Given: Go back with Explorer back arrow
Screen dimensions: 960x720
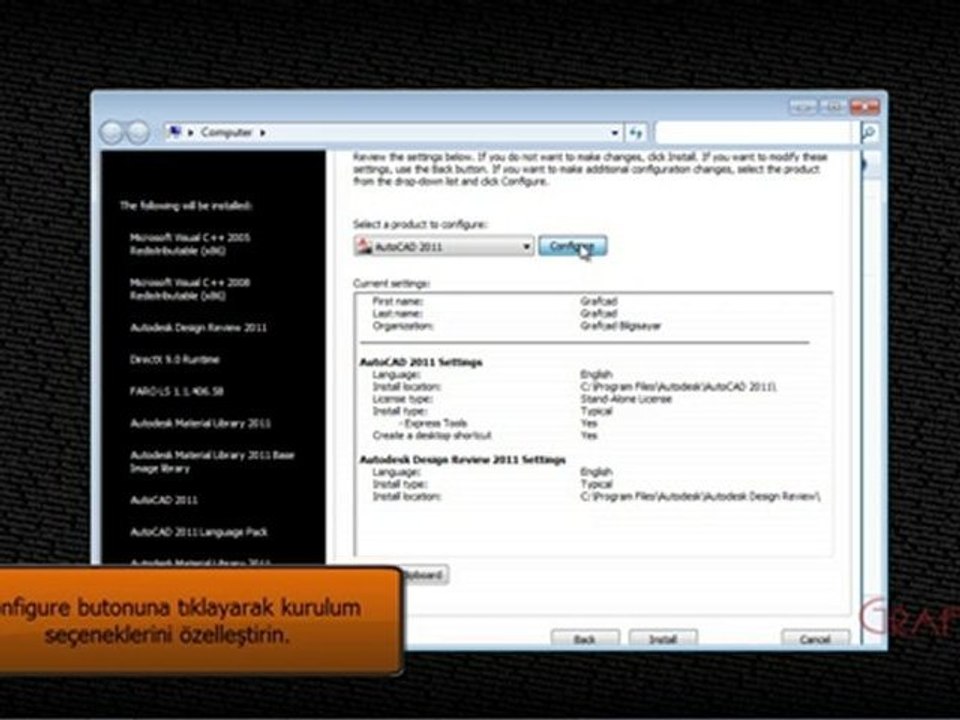Looking at the screenshot, I should point(111,132).
